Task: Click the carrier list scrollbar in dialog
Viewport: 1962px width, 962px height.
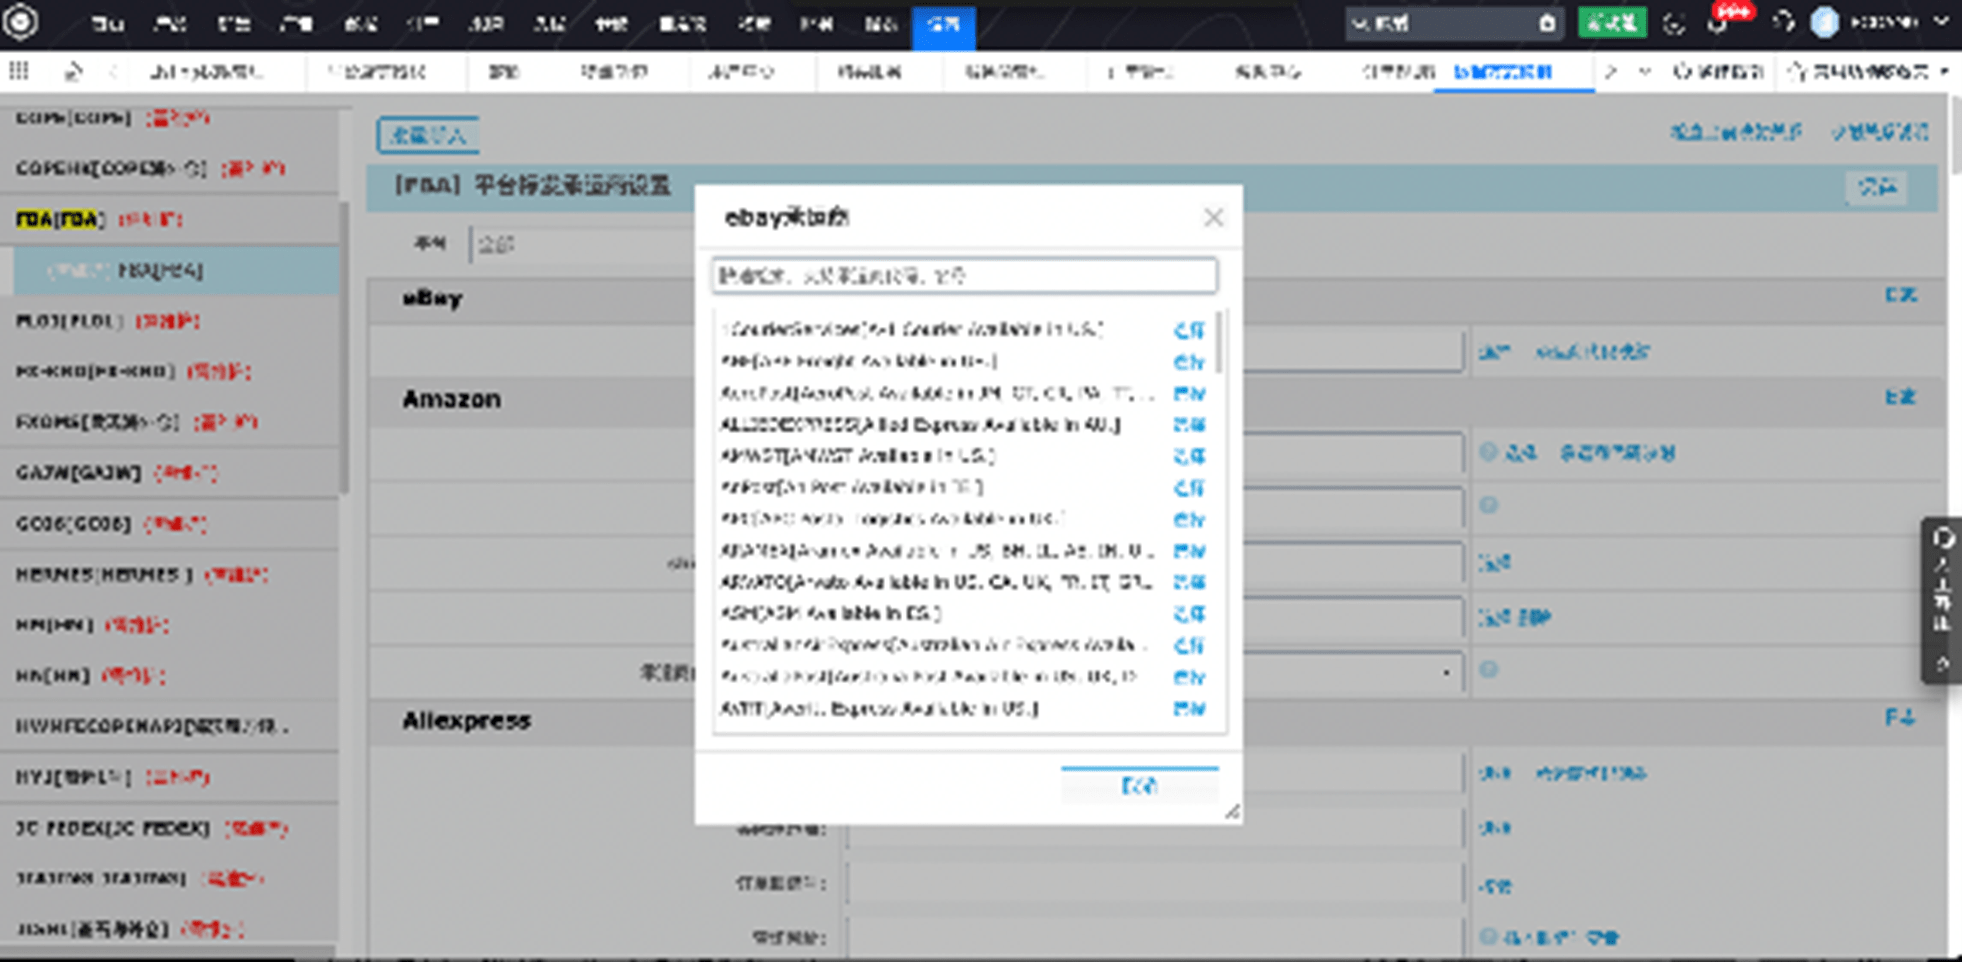Action: pyautogui.click(x=1219, y=342)
